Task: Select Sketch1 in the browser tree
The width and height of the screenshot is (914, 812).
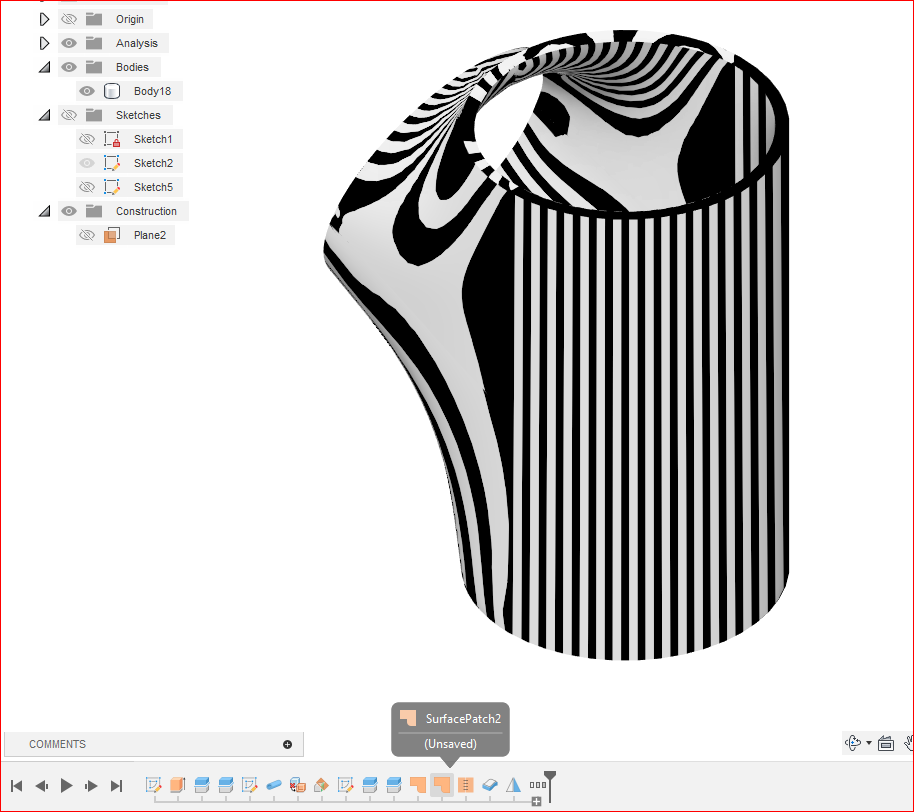Action: 153,139
